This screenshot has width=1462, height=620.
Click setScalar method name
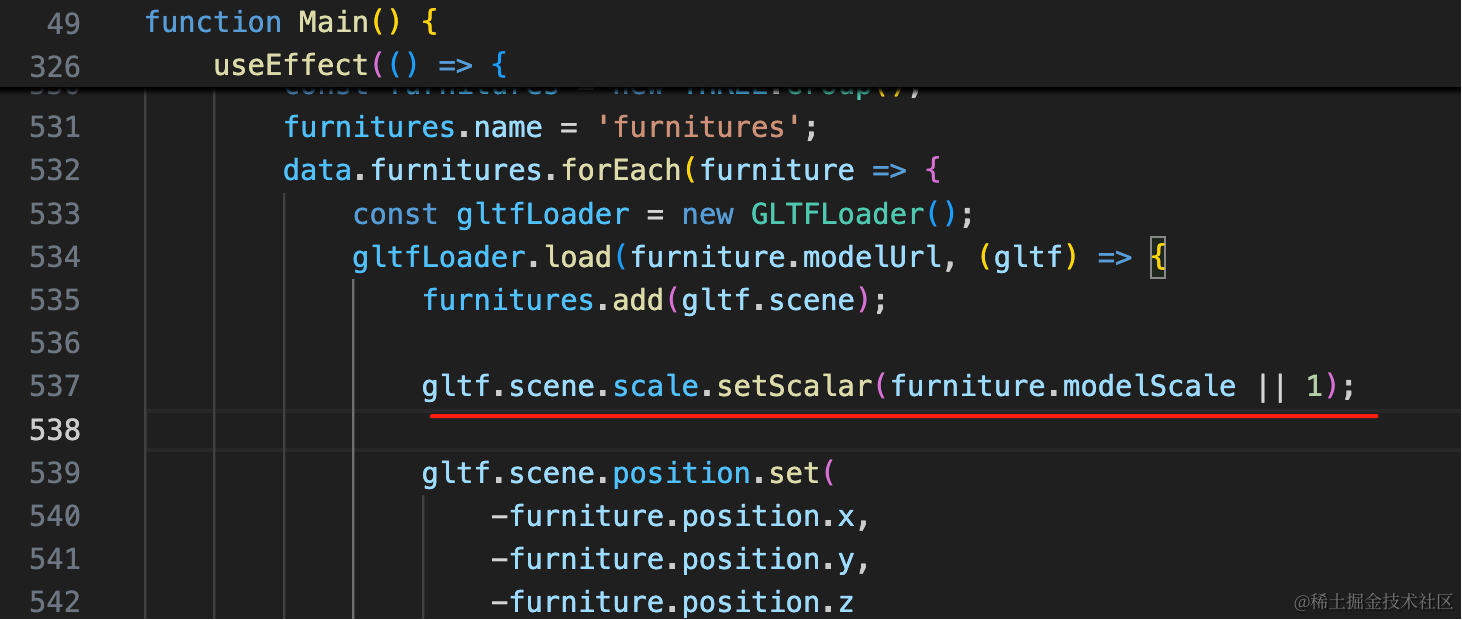[794, 386]
